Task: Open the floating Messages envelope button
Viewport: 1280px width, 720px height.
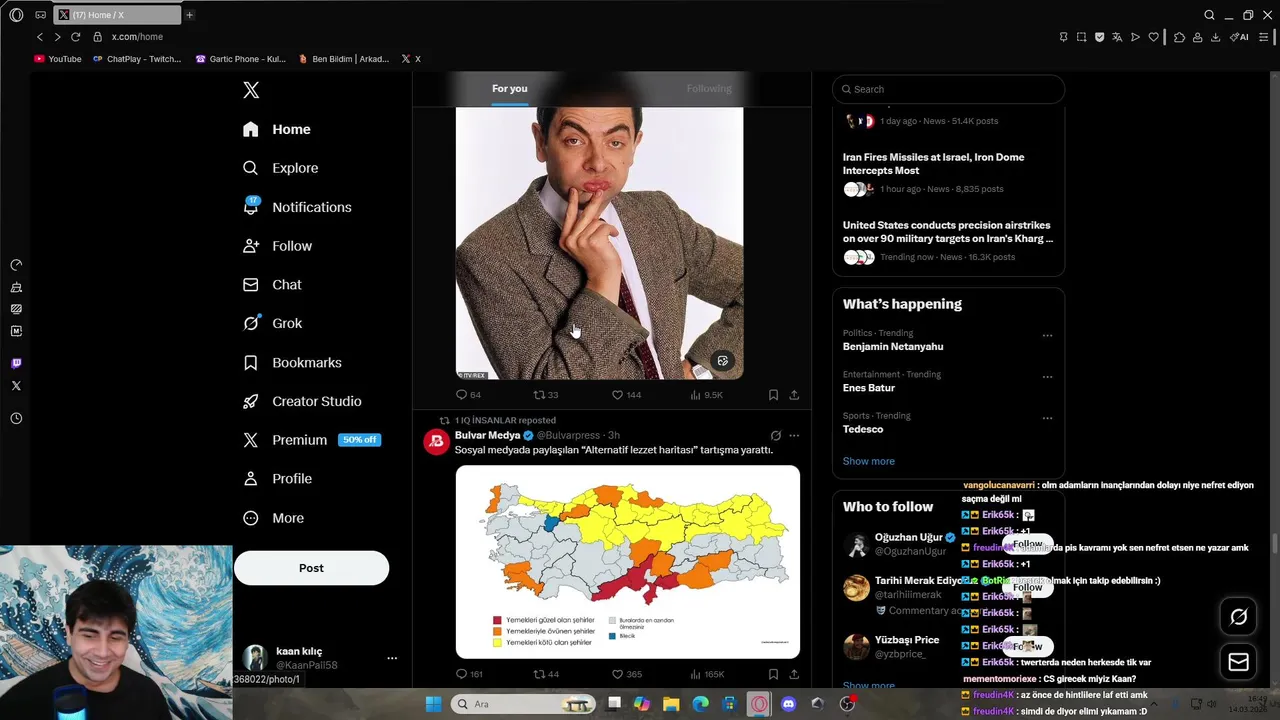Action: pos(1238,662)
